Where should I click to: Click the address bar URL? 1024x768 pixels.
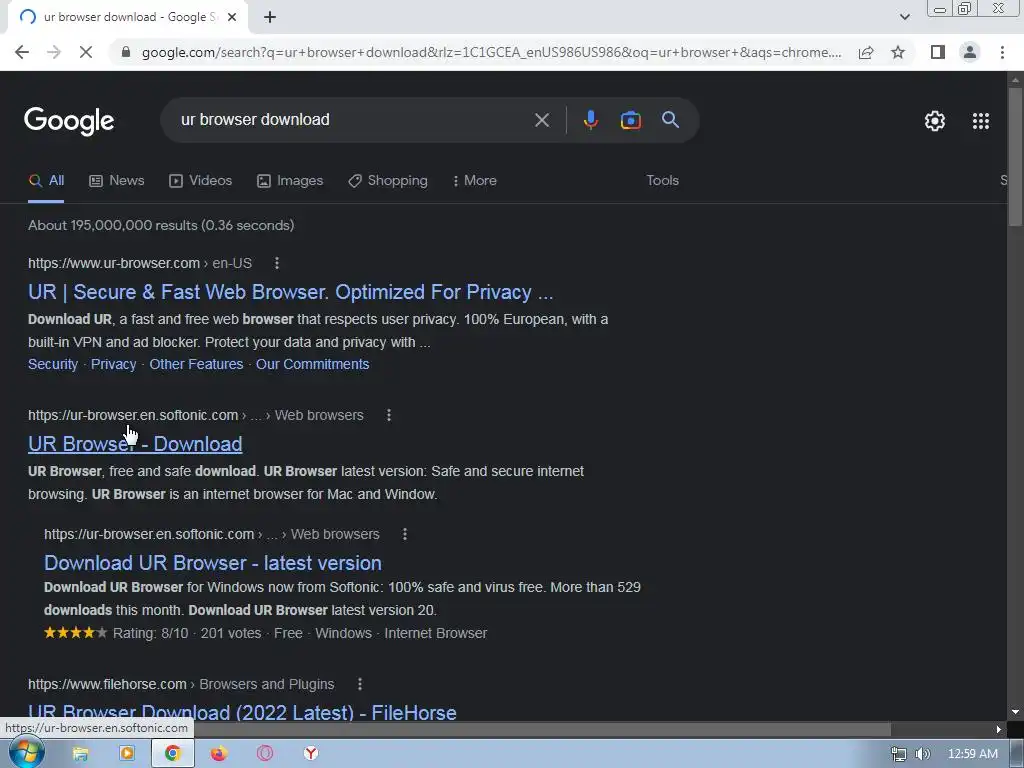(491, 52)
